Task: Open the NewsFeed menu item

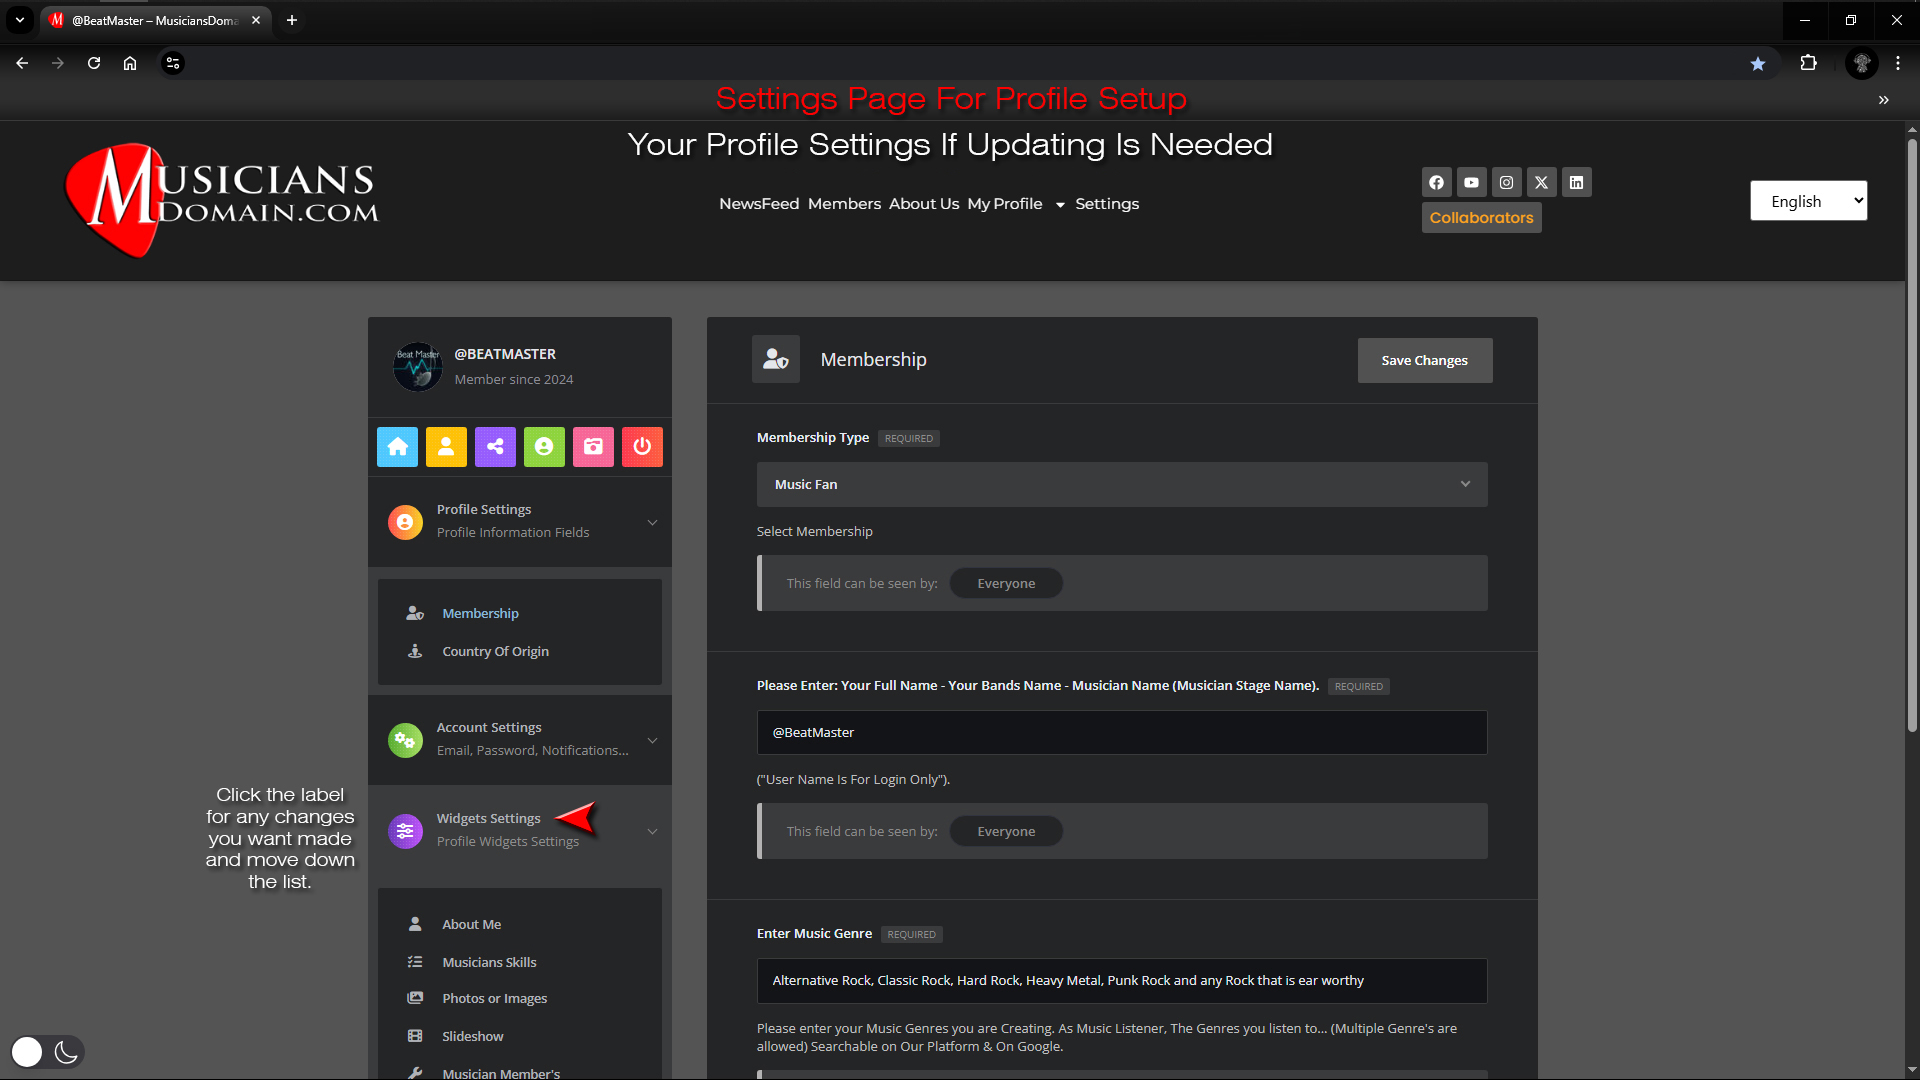Action: (759, 204)
